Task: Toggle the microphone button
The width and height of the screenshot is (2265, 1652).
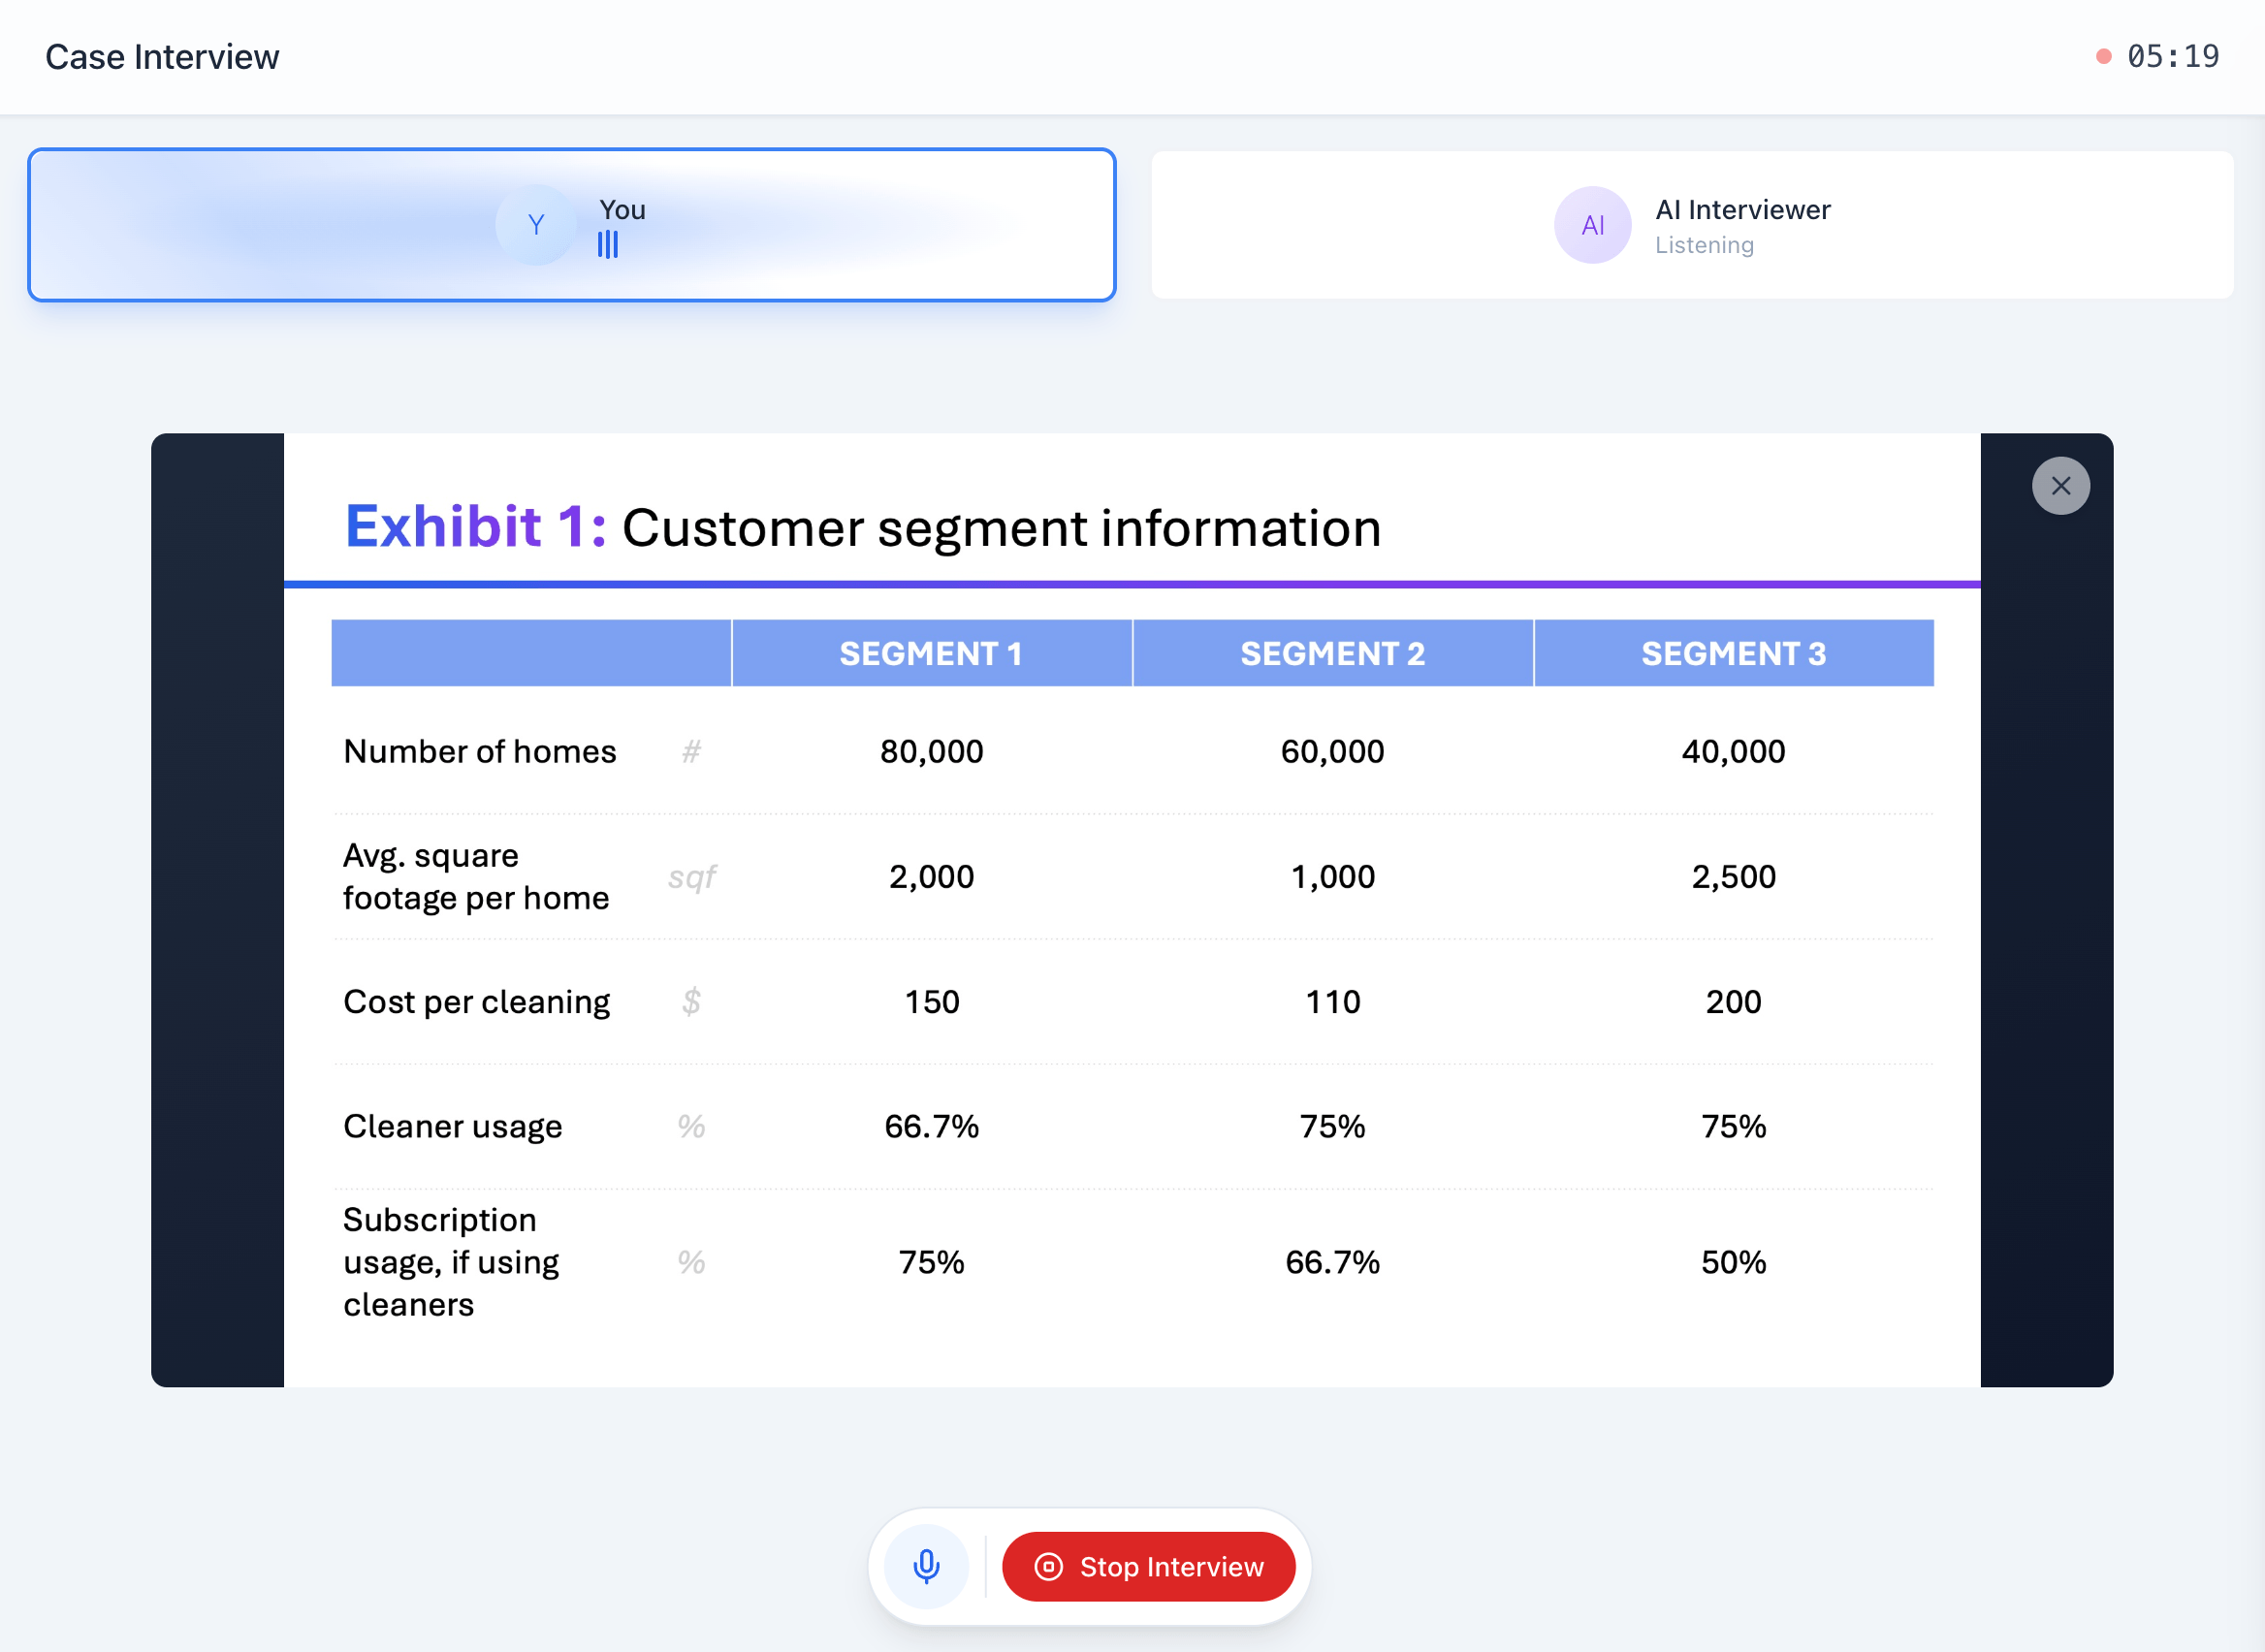Action: click(x=926, y=1566)
